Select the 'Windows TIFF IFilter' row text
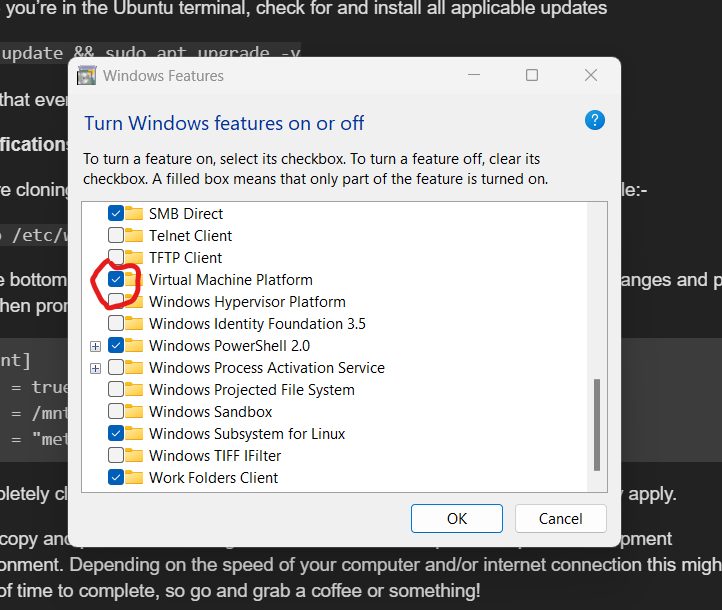The width and height of the screenshot is (722, 610). click(x=215, y=456)
